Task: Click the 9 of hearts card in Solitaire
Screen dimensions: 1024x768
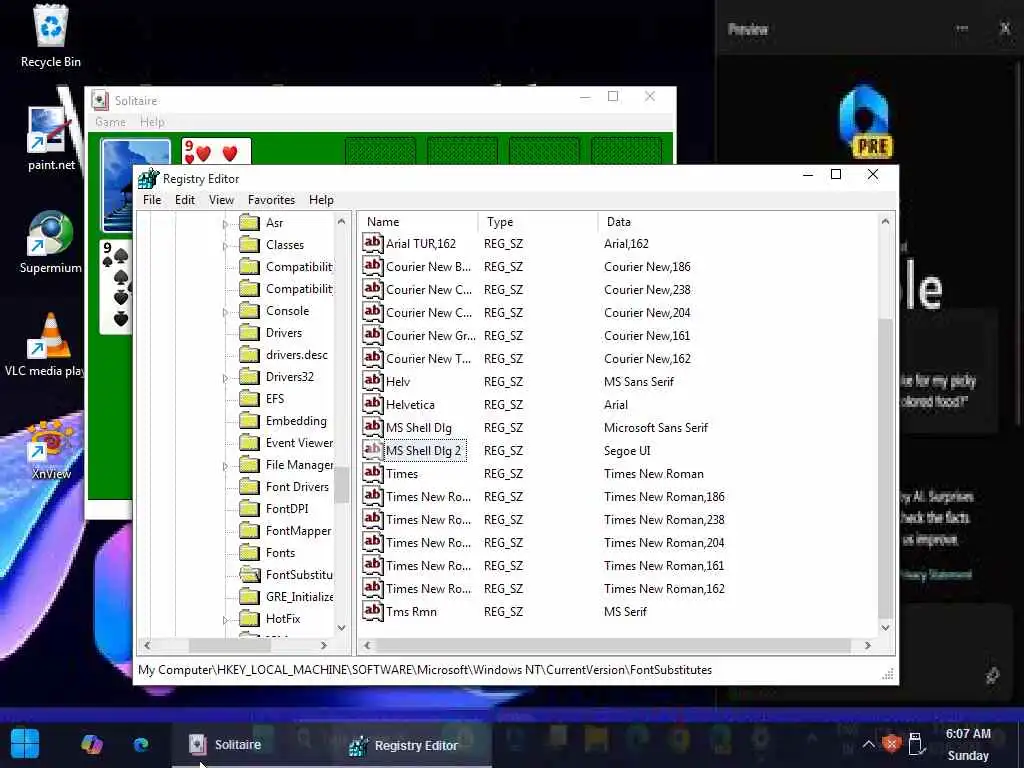Action: (216, 151)
